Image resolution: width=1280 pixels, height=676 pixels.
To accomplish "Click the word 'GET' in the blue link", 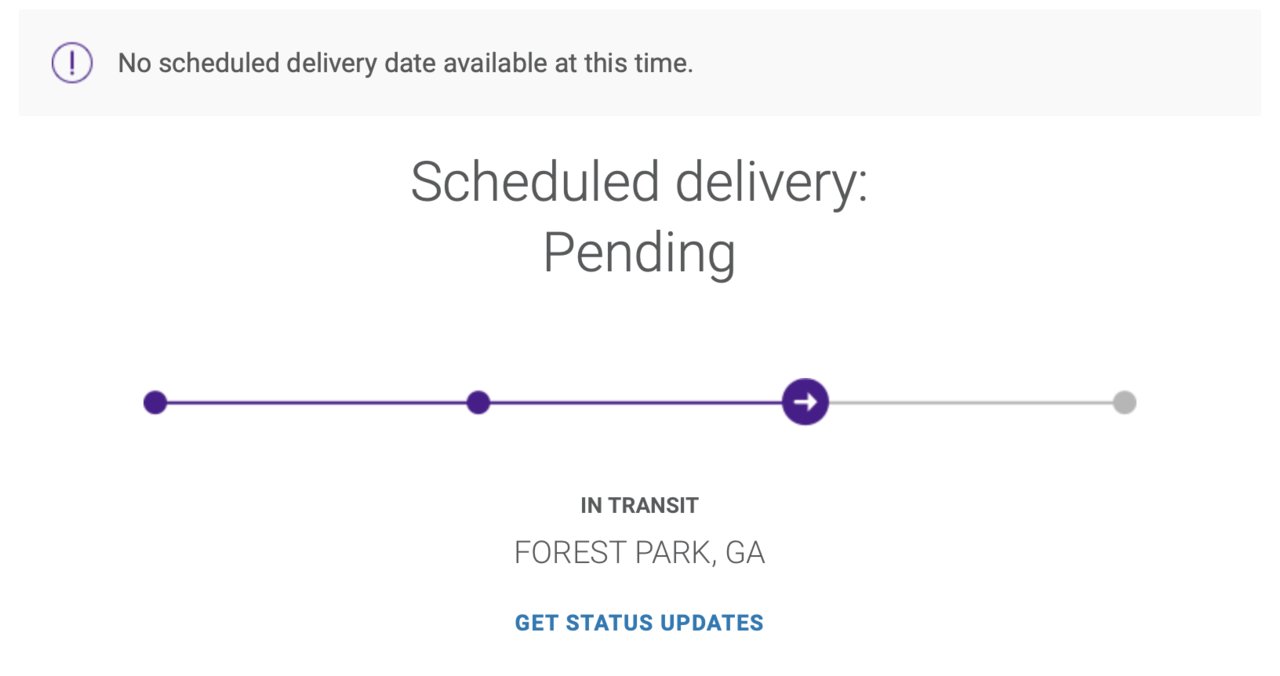I will tap(537, 623).
